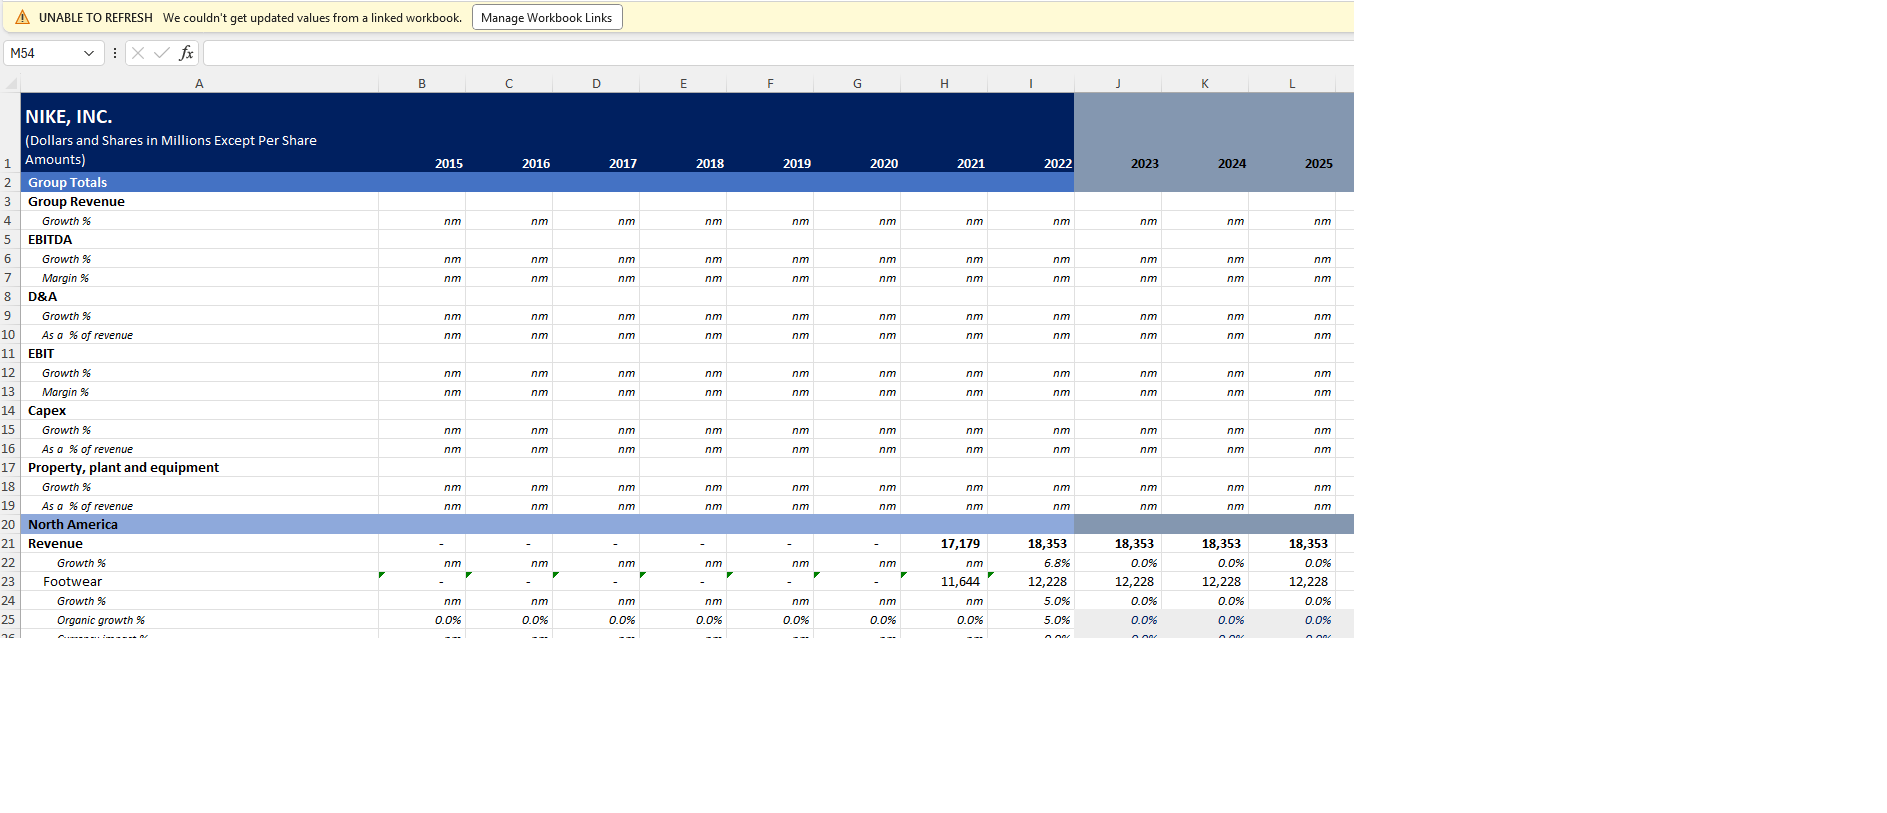This screenshot has width=1887, height=813.
Task: Select row 2 header
Action: pyautogui.click(x=10, y=182)
